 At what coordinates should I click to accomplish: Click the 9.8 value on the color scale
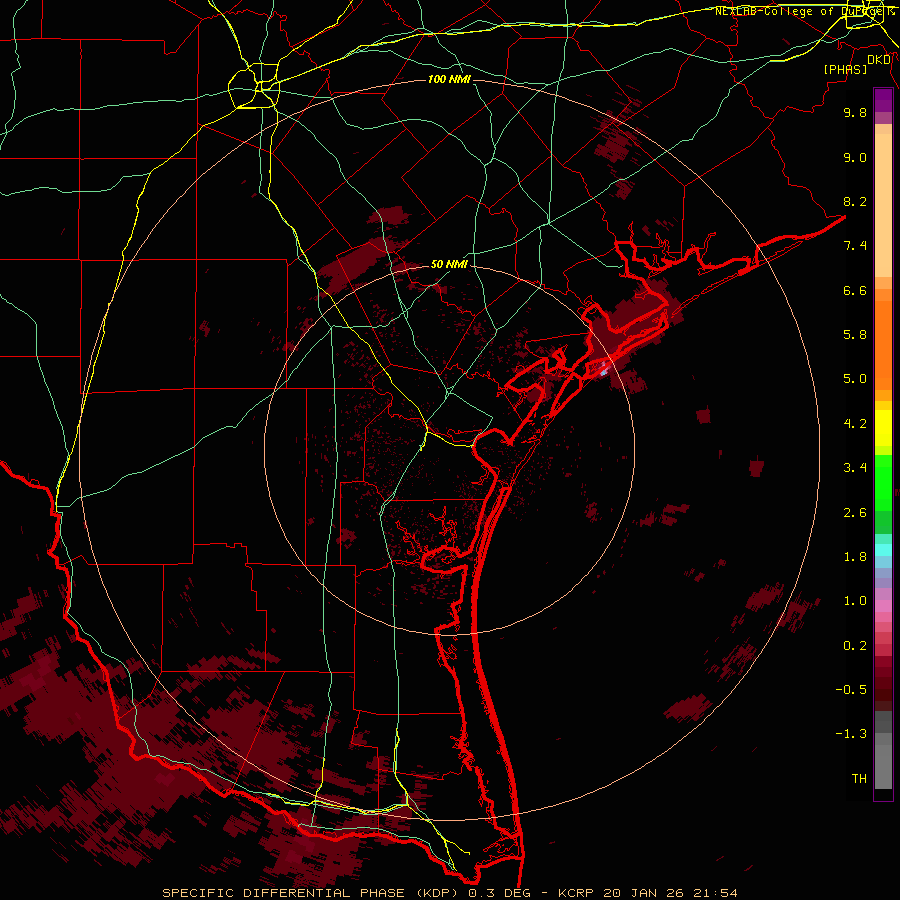855,112
